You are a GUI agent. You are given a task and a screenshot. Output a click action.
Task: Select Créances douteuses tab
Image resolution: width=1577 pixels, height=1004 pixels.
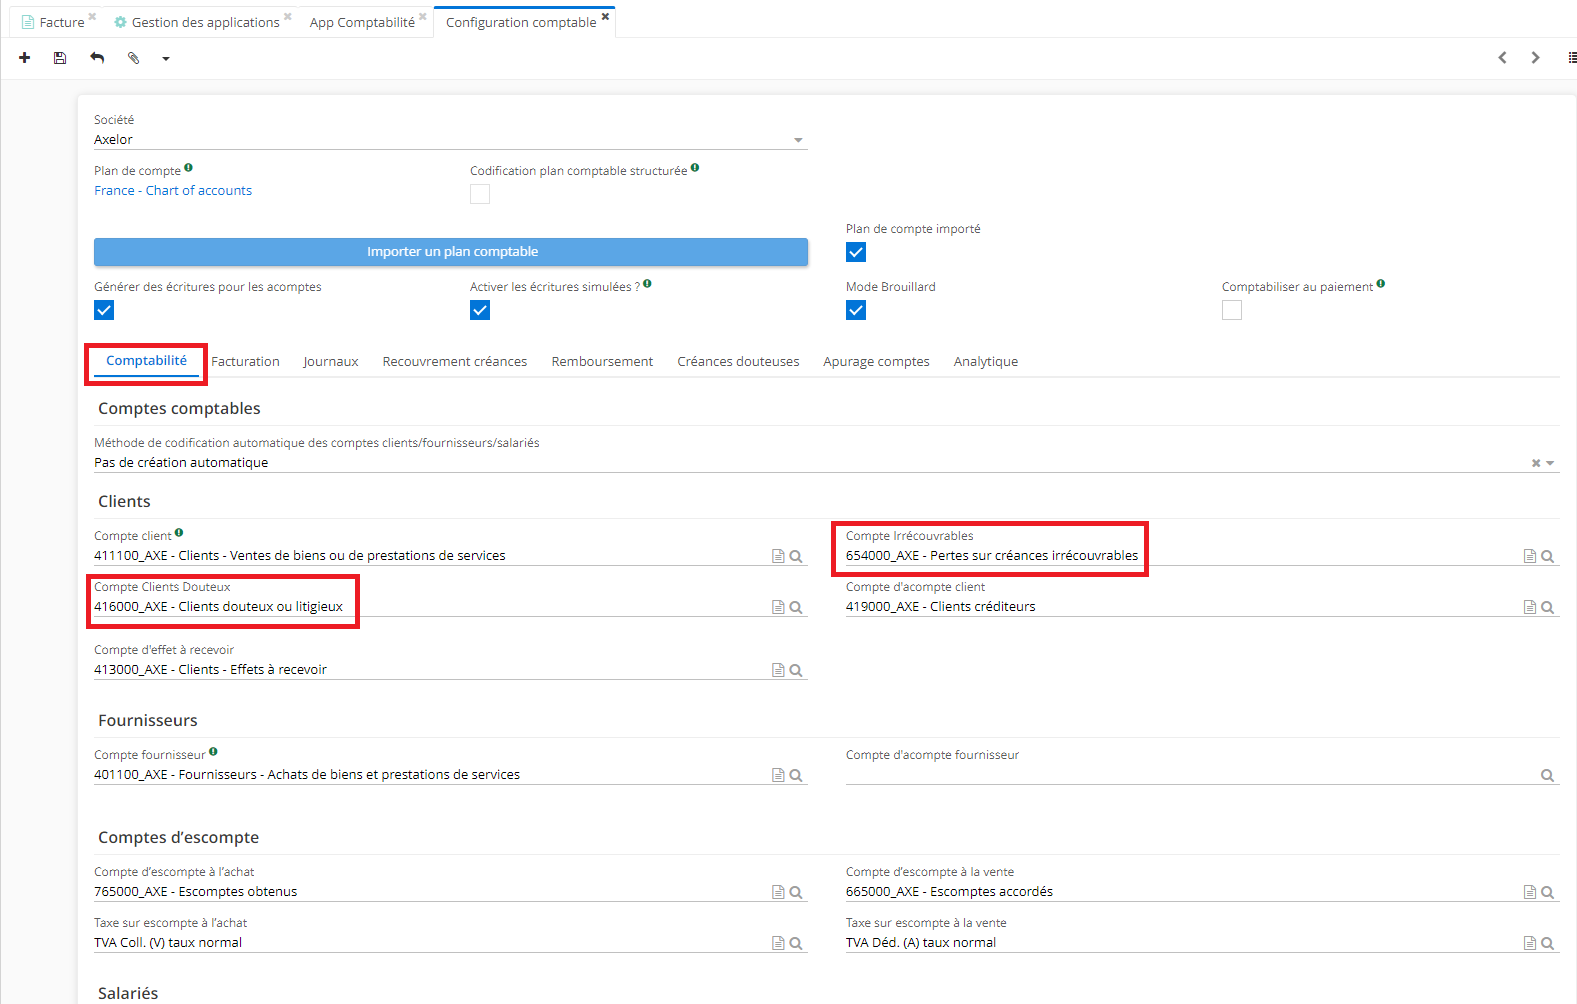tap(738, 362)
